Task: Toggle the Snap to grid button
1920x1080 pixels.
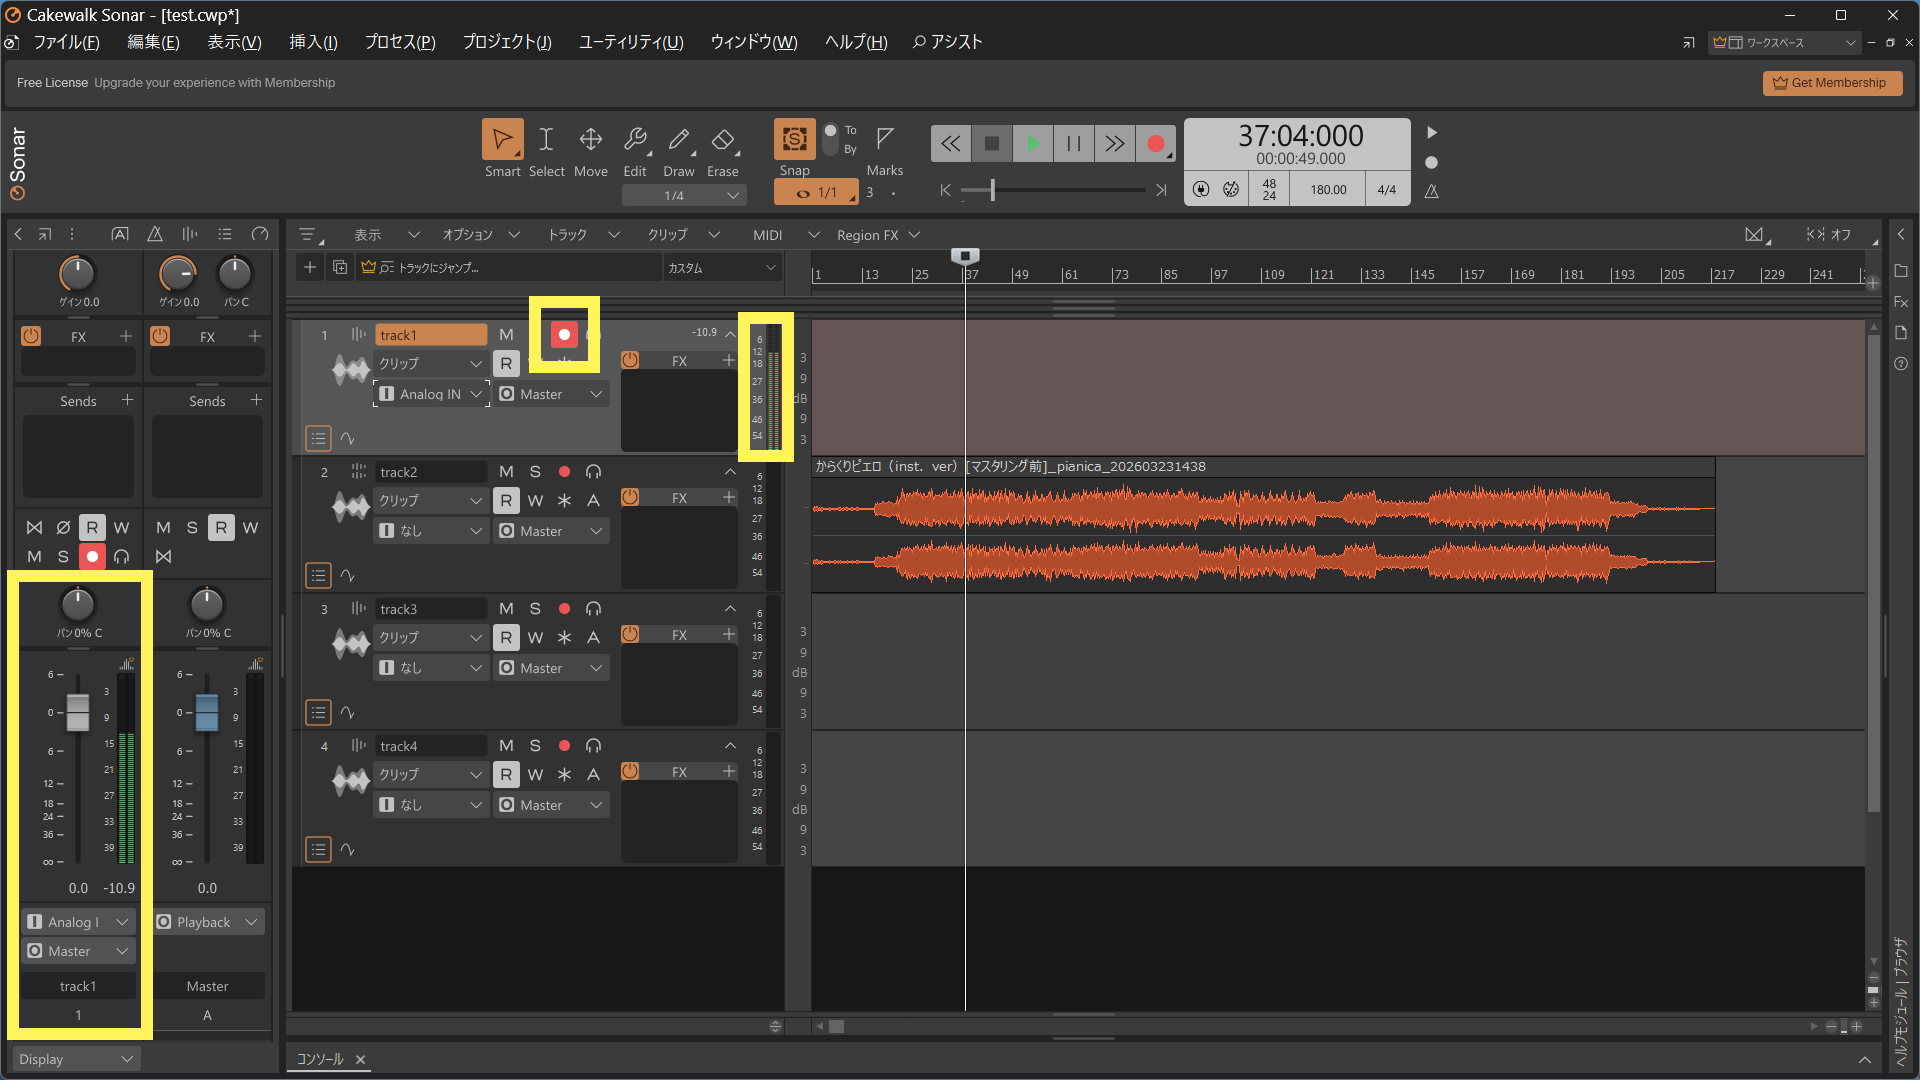Action: pyautogui.click(x=795, y=140)
